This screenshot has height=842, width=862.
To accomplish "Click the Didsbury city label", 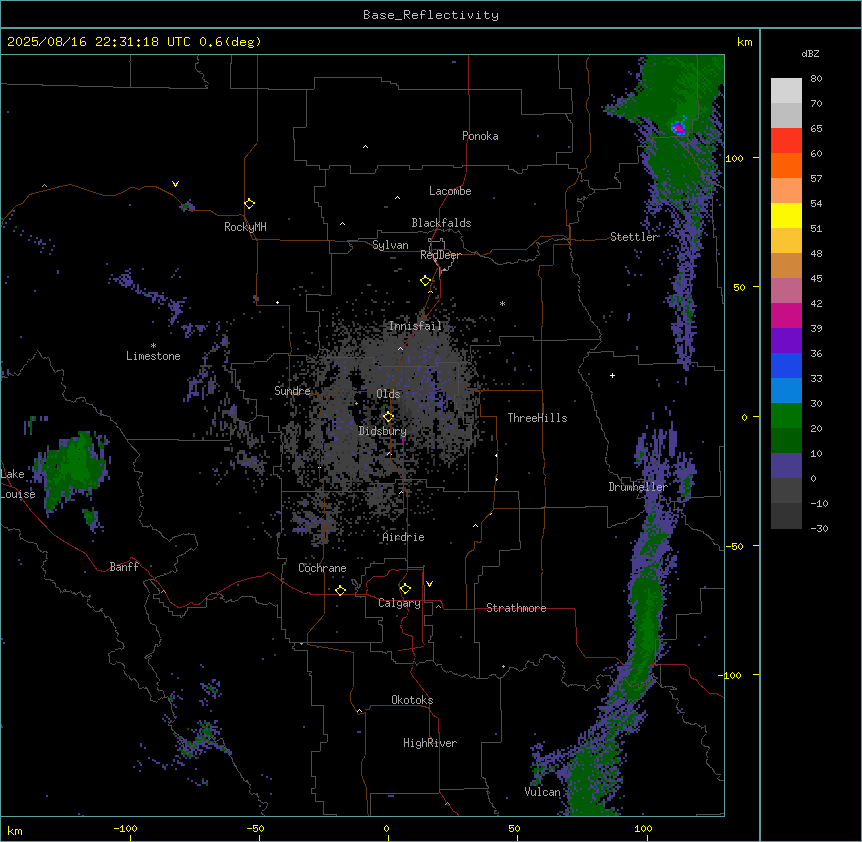I will [383, 431].
